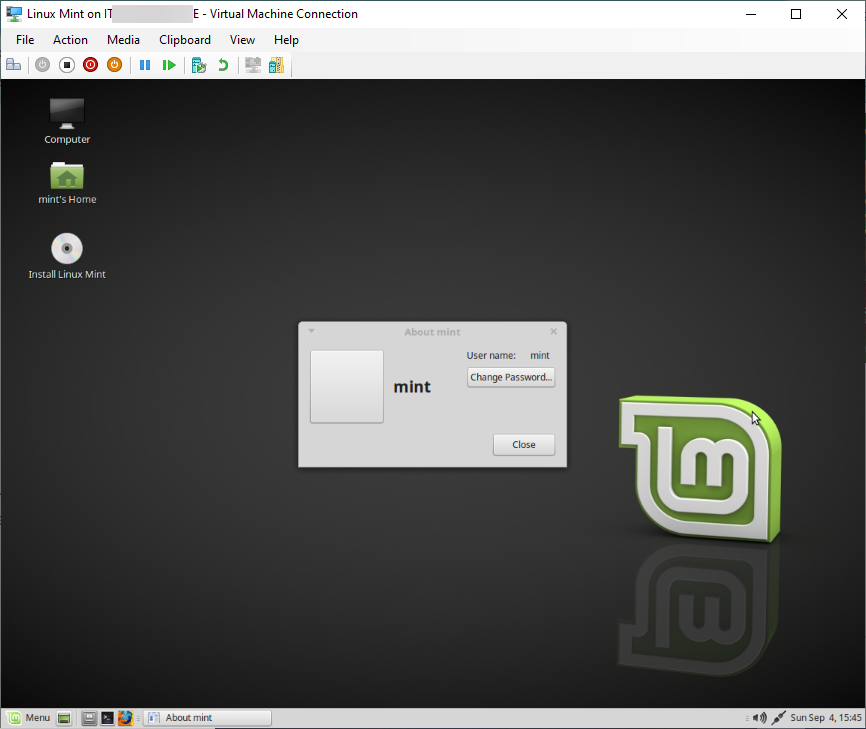Screen dimensions: 866x729
Task: Click the Virtual Machine Connection window icon
Action: (13, 14)
